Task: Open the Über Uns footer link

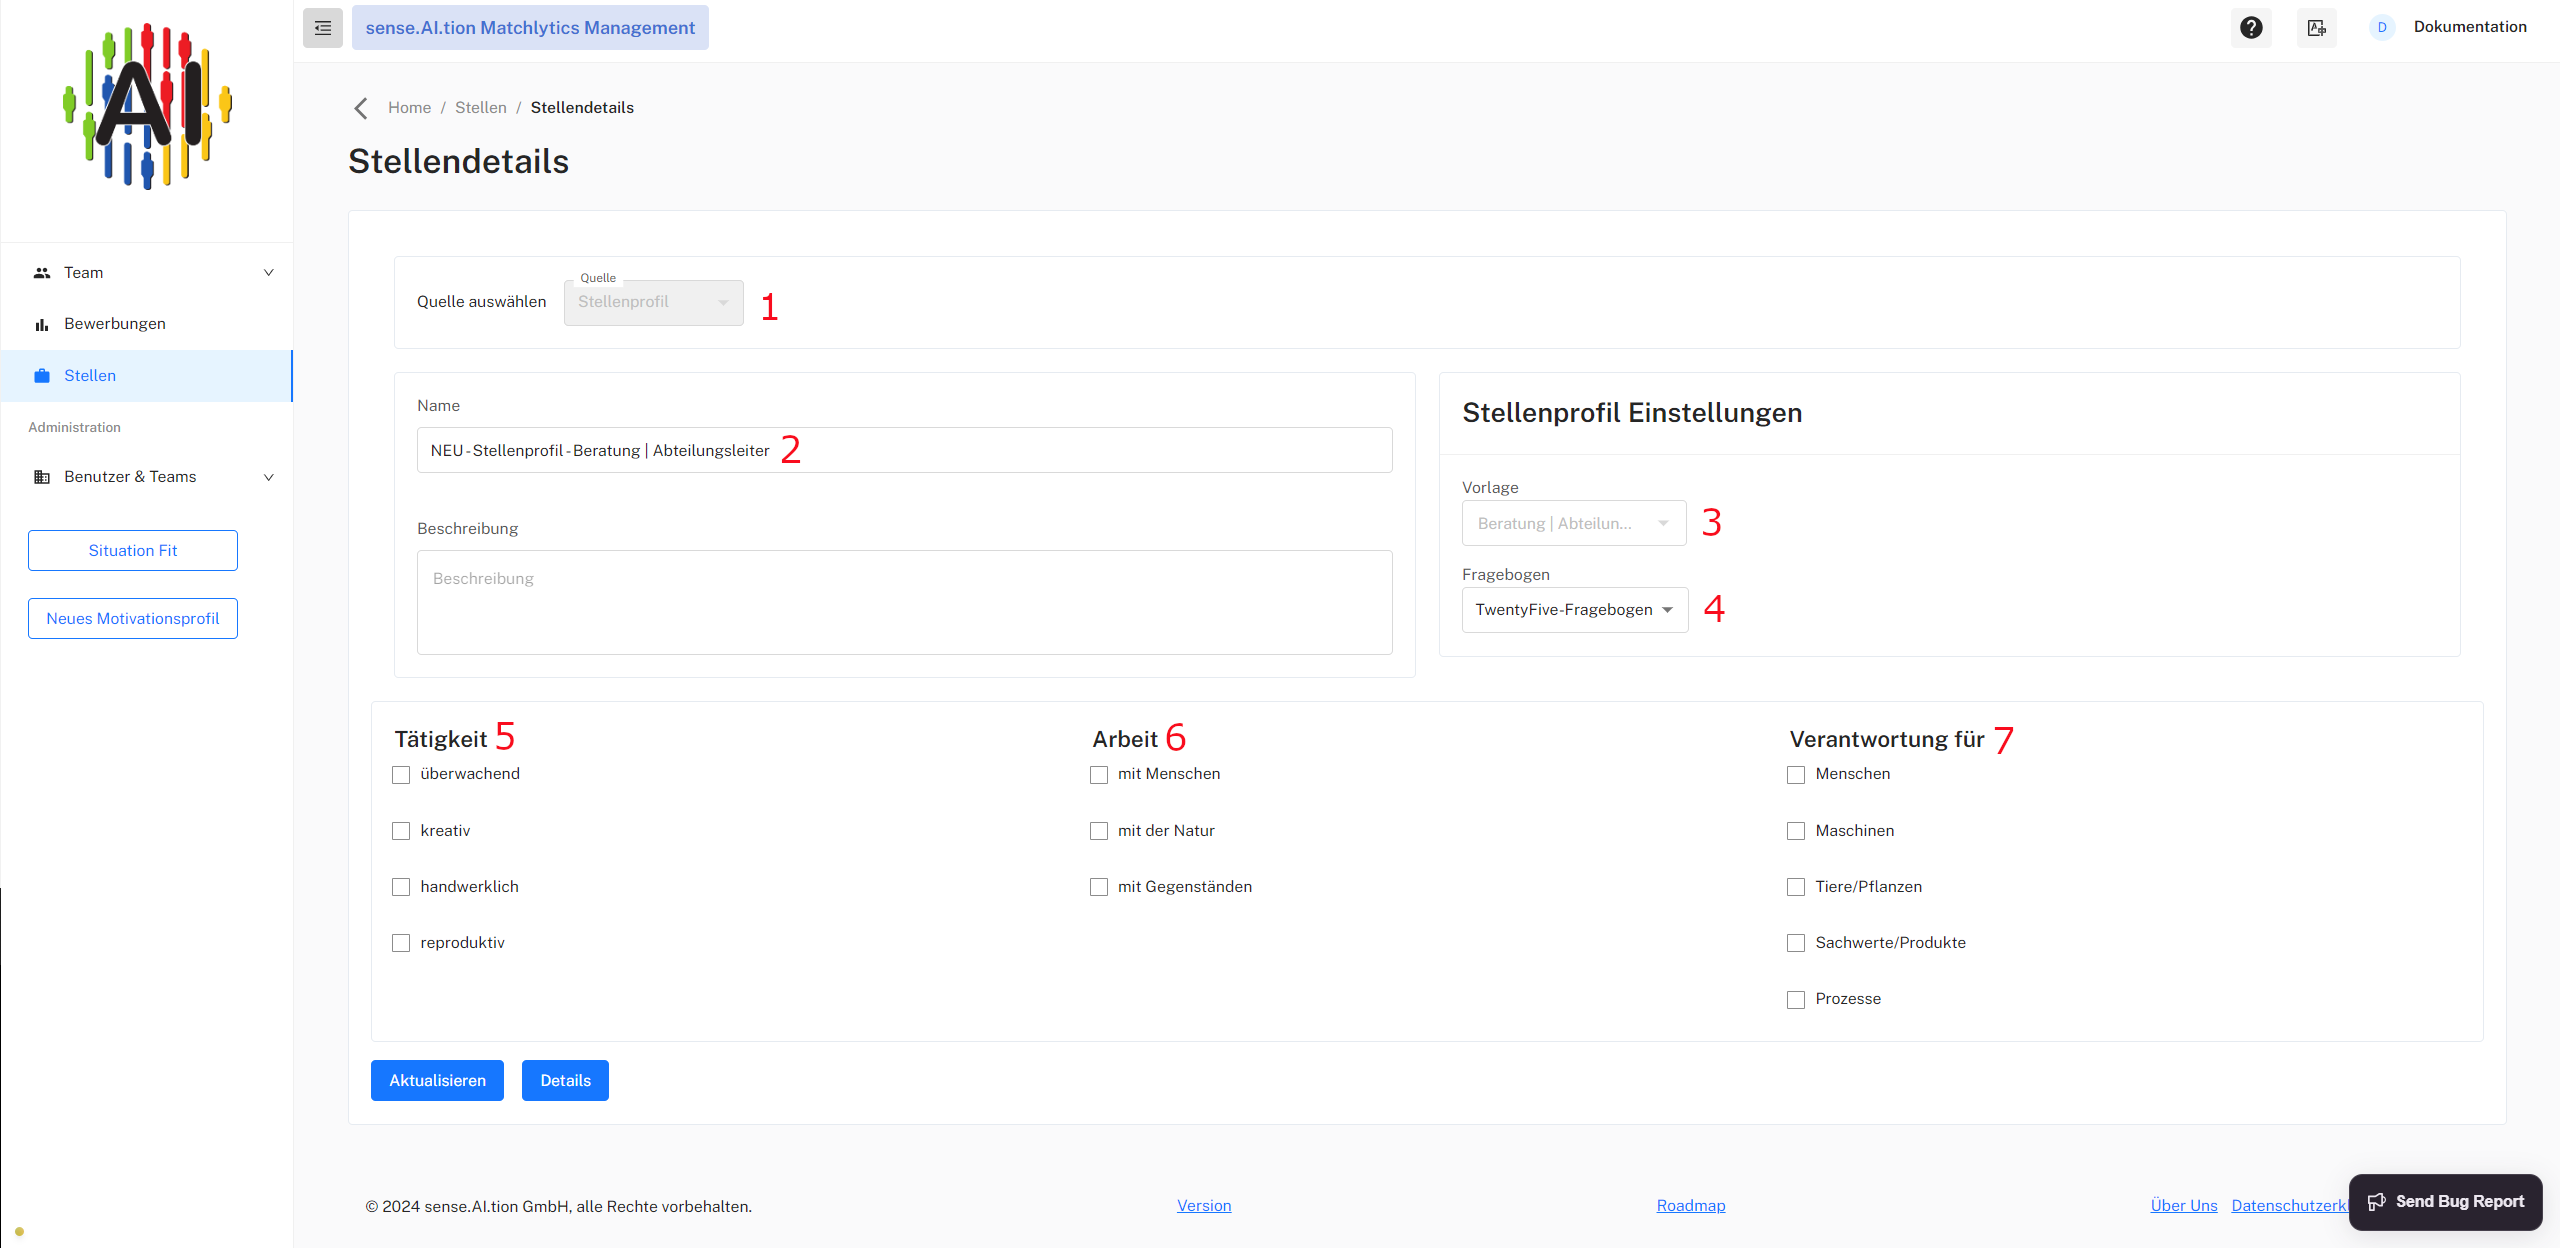Action: 2184,1206
